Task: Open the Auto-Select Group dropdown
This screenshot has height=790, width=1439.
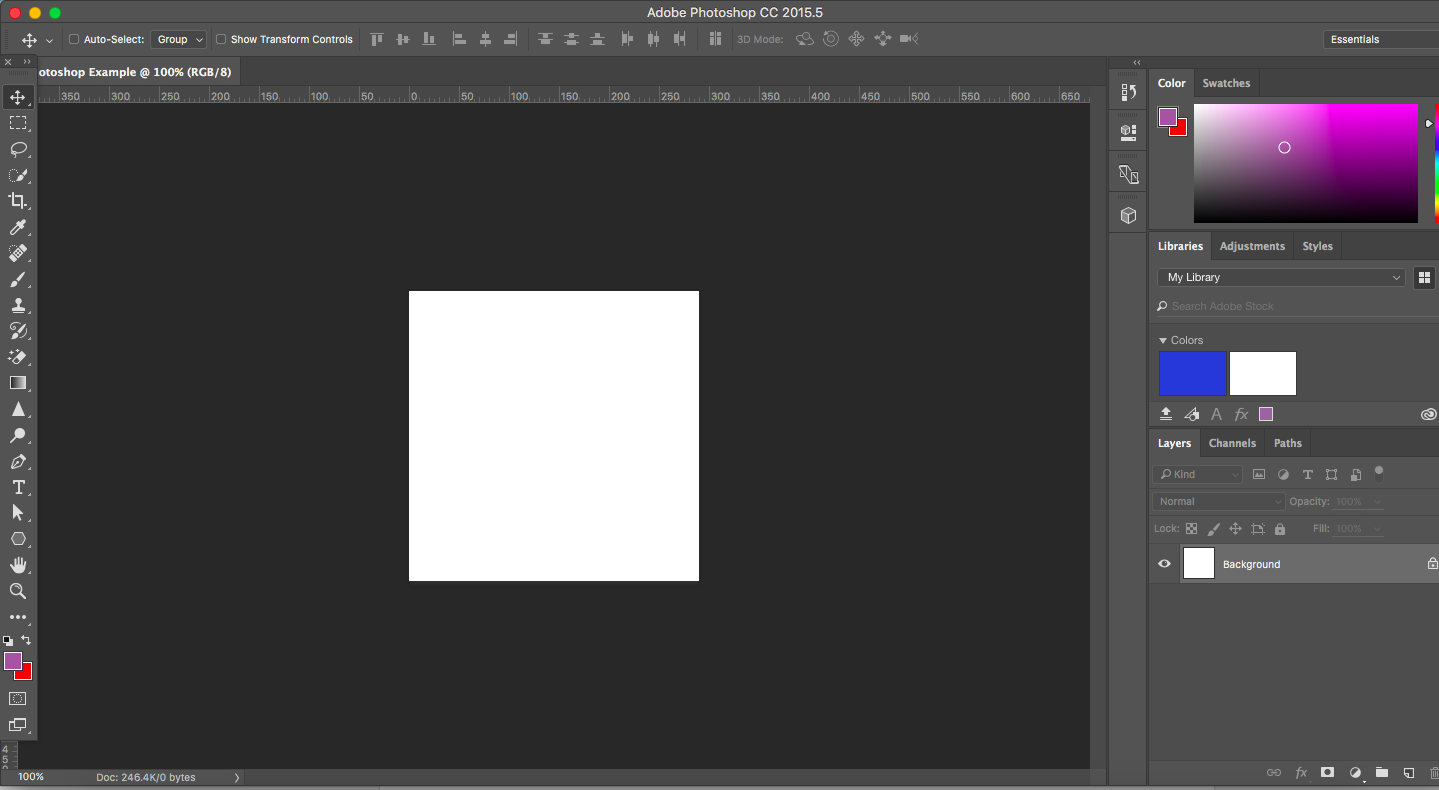Action: point(179,39)
